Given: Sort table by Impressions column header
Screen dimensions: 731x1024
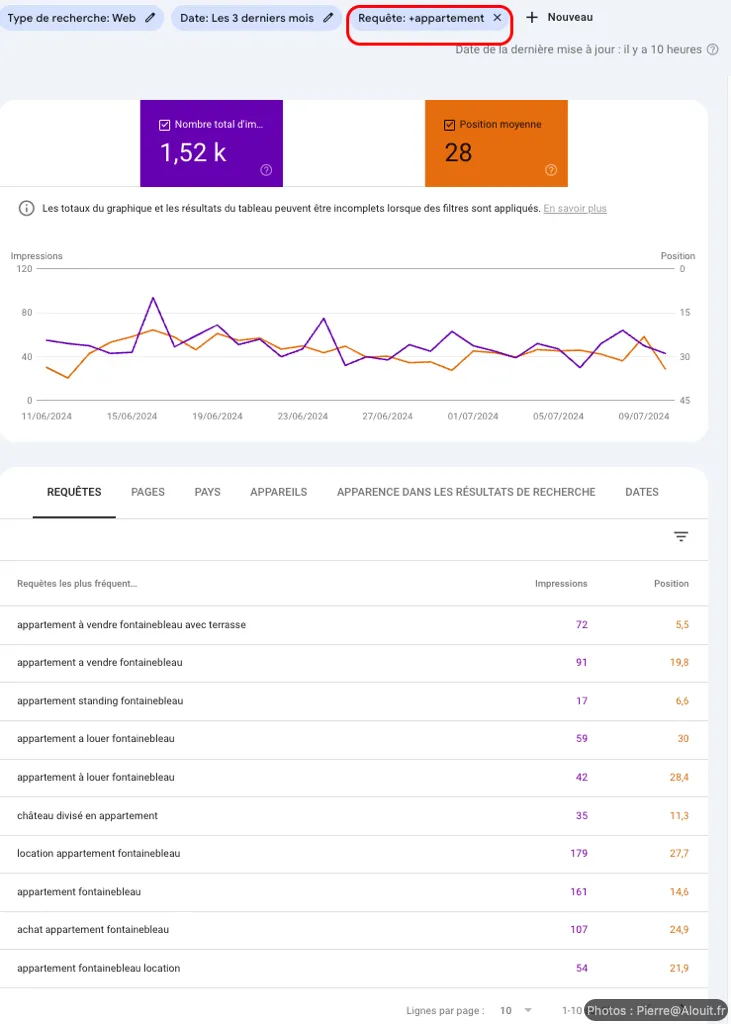Looking at the screenshot, I should pyautogui.click(x=561, y=583).
